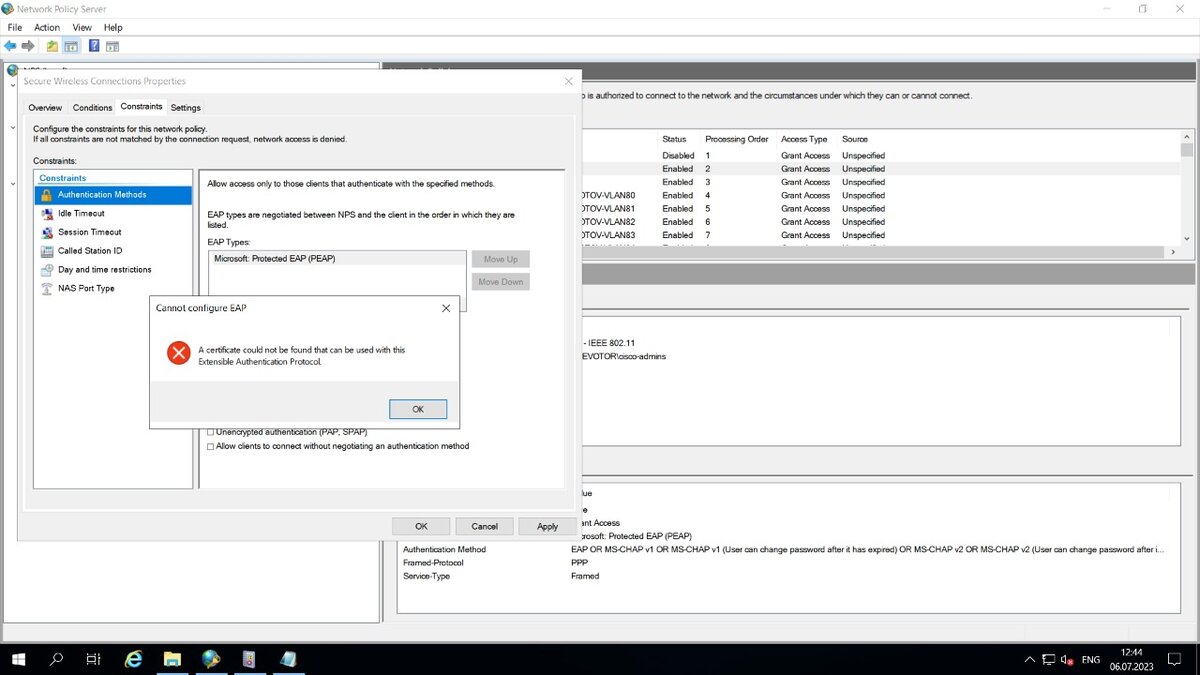Select the OTOV-VLAN81 policy row
This screenshot has height=675, width=1200.
point(880,208)
